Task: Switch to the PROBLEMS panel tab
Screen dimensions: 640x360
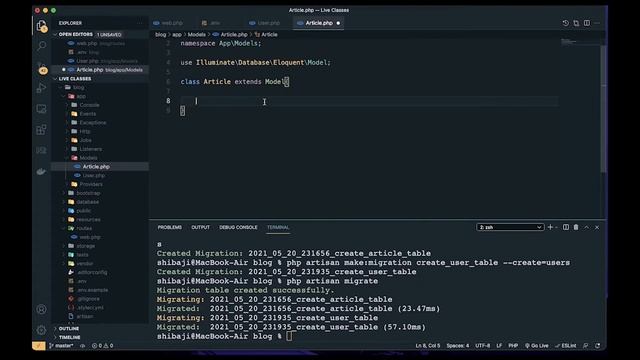Action: [169, 227]
